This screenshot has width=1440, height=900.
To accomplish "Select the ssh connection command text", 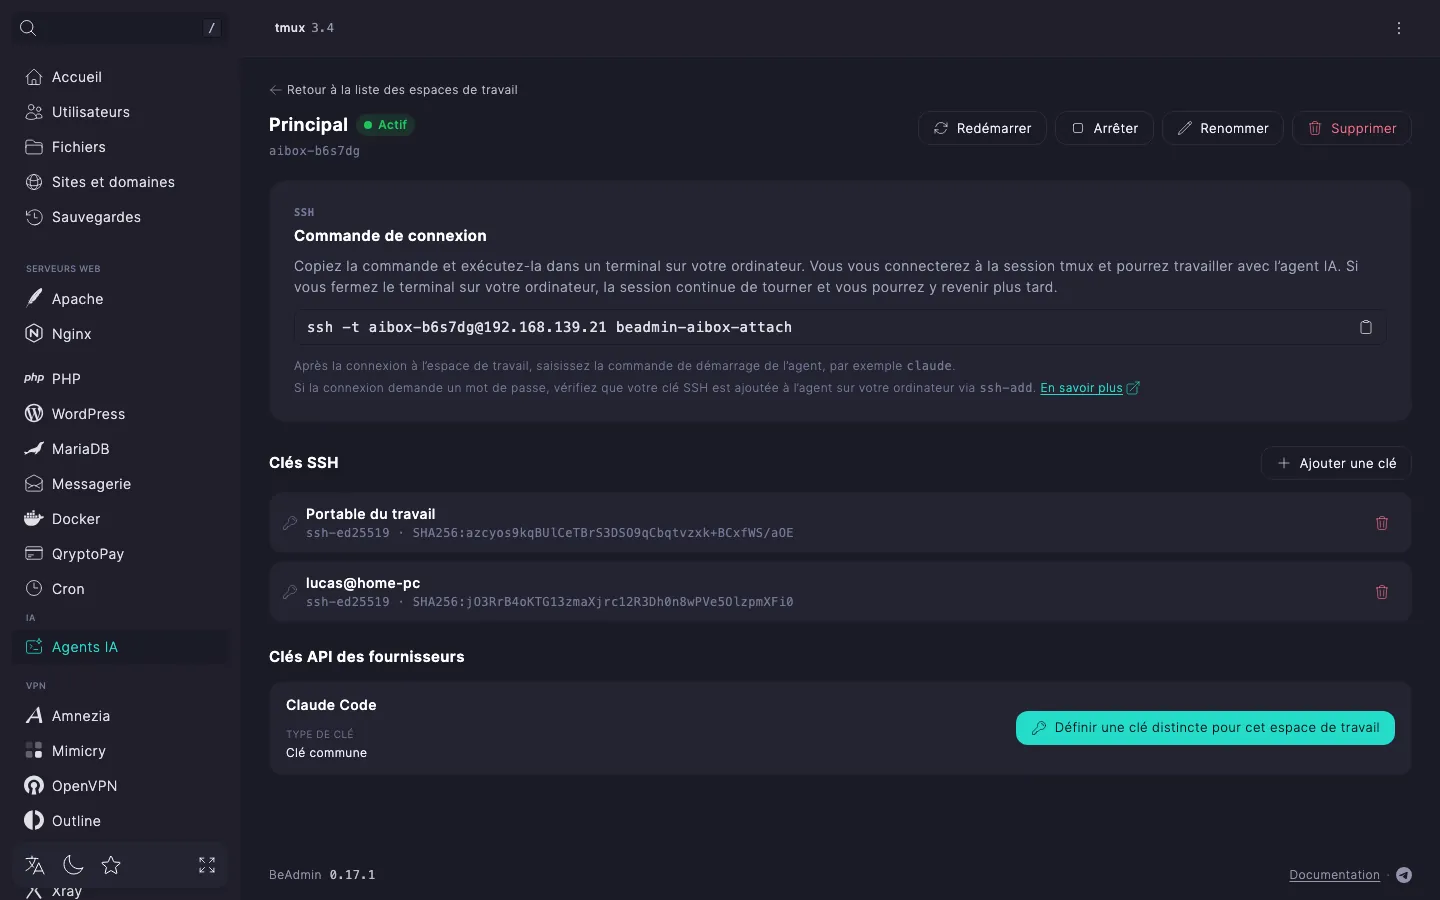I will click(549, 327).
